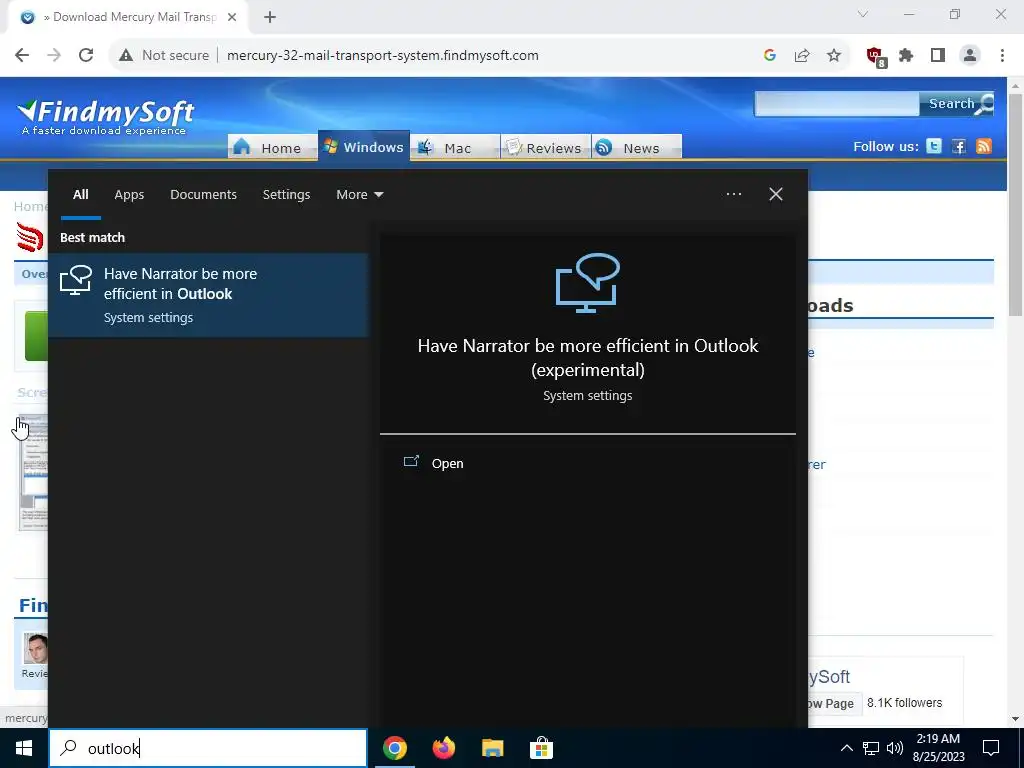Click the FindMySoft Search button
The width and height of the screenshot is (1024, 768).
(x=957, y=104)
